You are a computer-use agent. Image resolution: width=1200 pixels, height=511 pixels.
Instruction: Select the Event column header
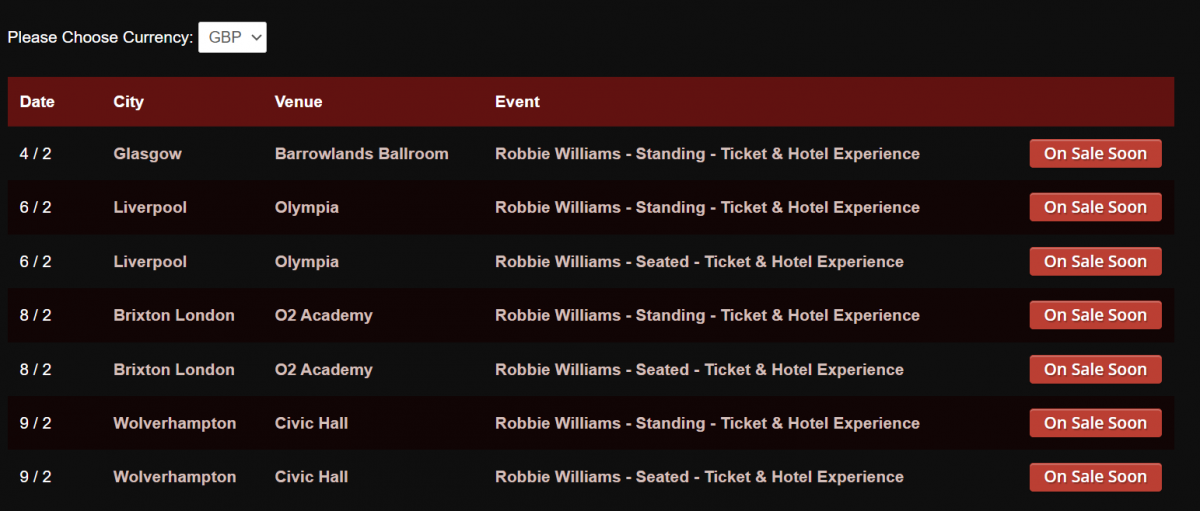click(517, 102)
